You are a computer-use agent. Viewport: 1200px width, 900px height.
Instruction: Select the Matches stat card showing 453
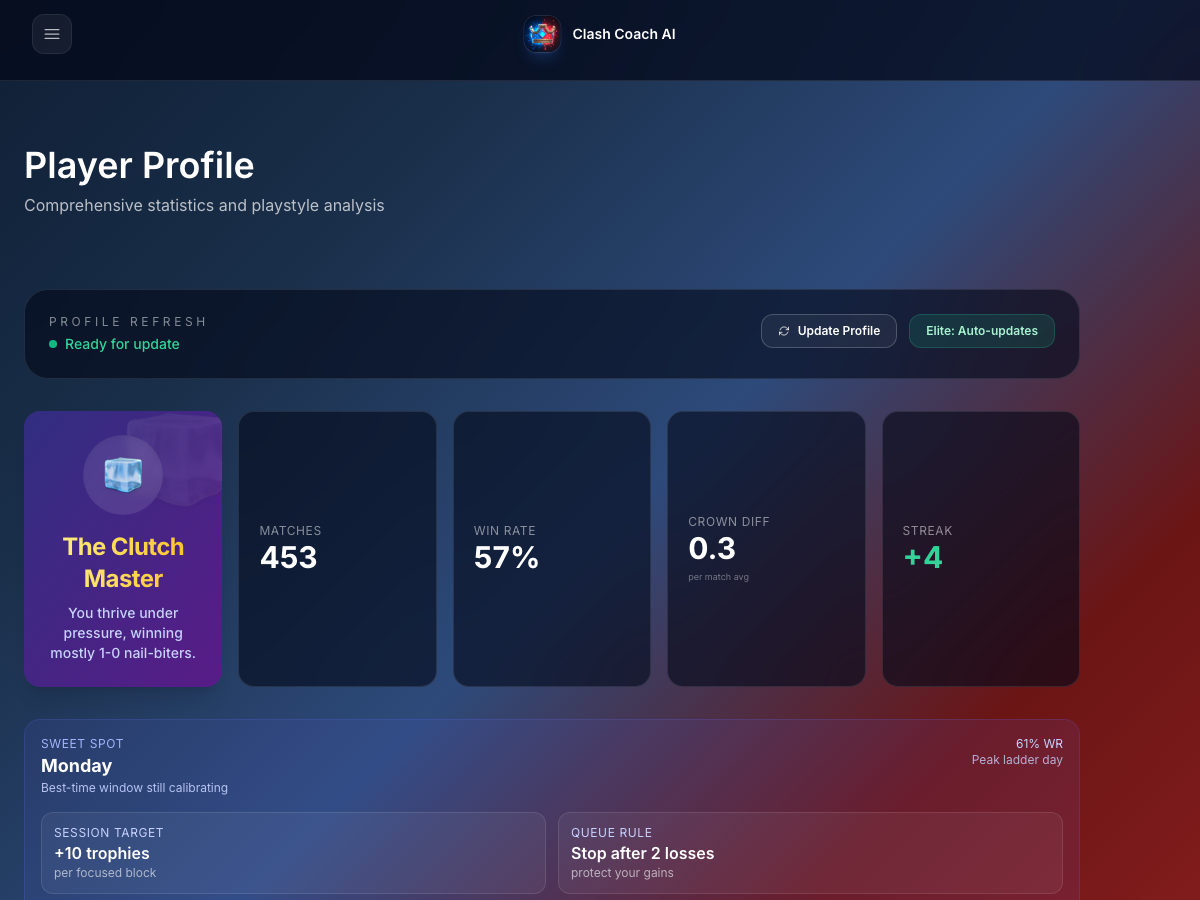[x=337, y=548]
